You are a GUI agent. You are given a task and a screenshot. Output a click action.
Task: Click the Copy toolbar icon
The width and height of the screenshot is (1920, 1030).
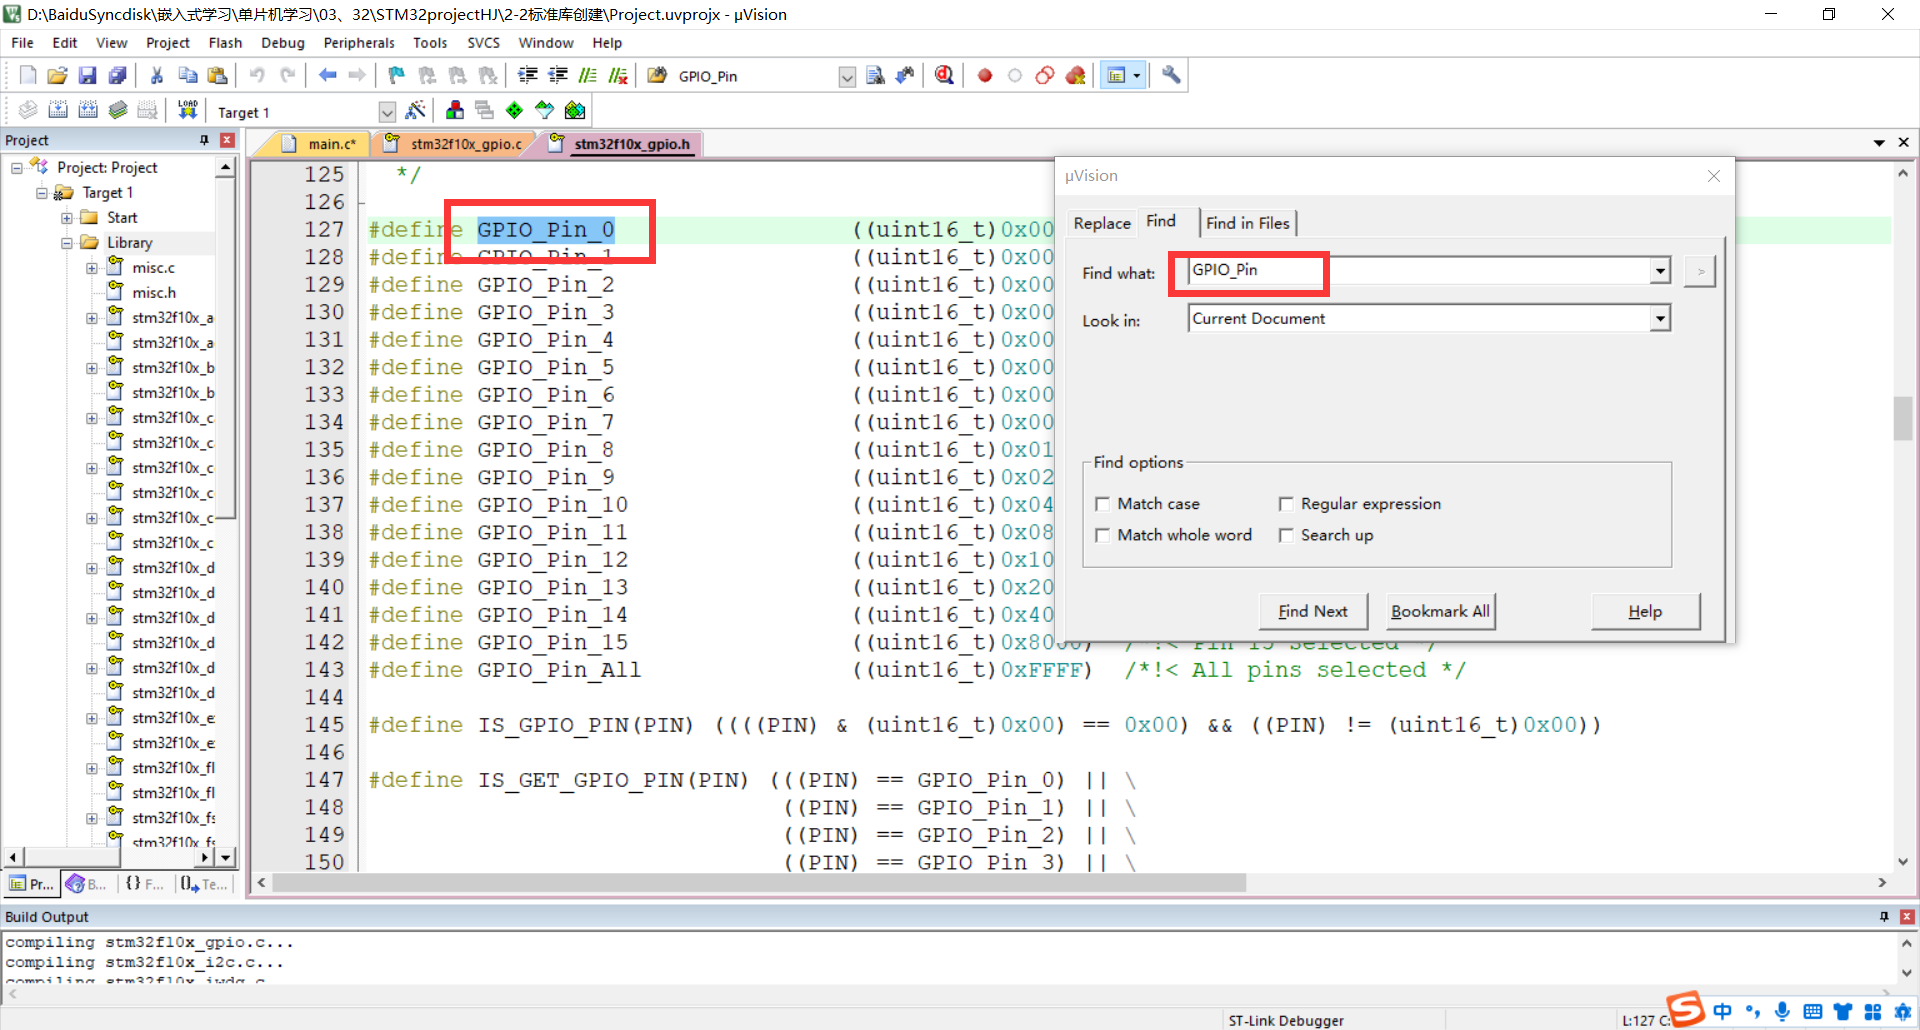coord(187,75)
